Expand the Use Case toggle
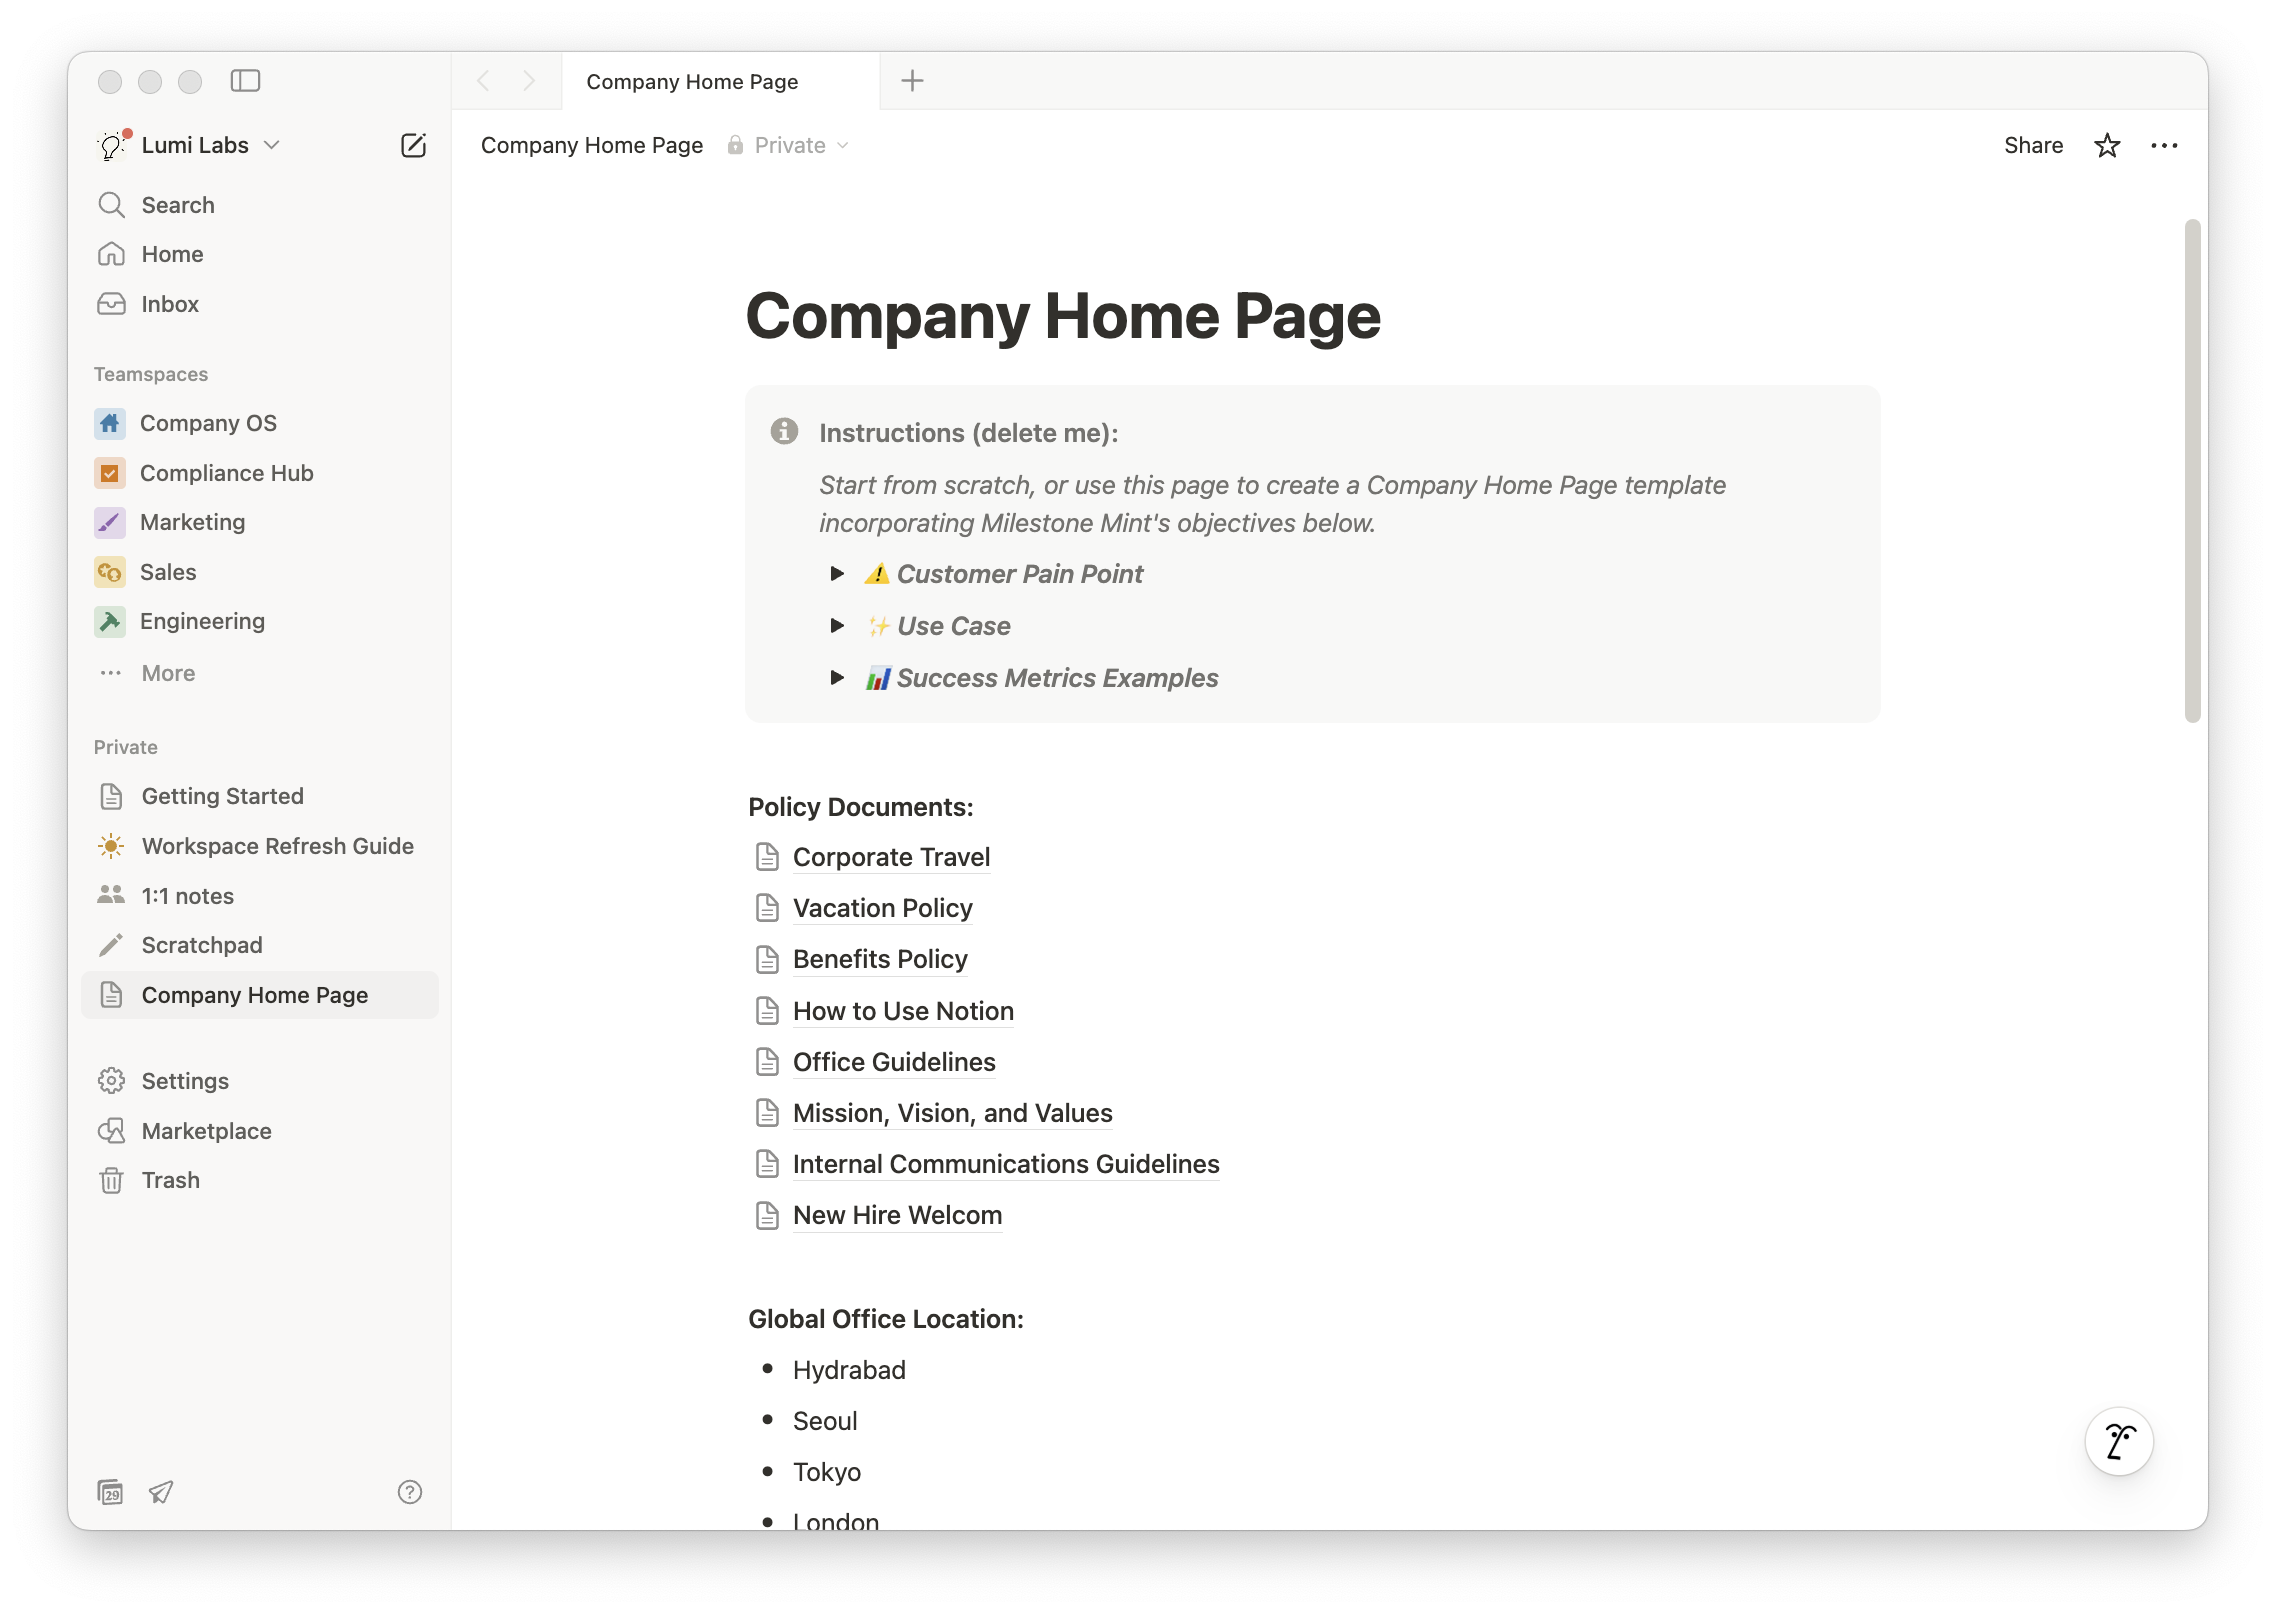The image size is (2276, 1614). 837,625
